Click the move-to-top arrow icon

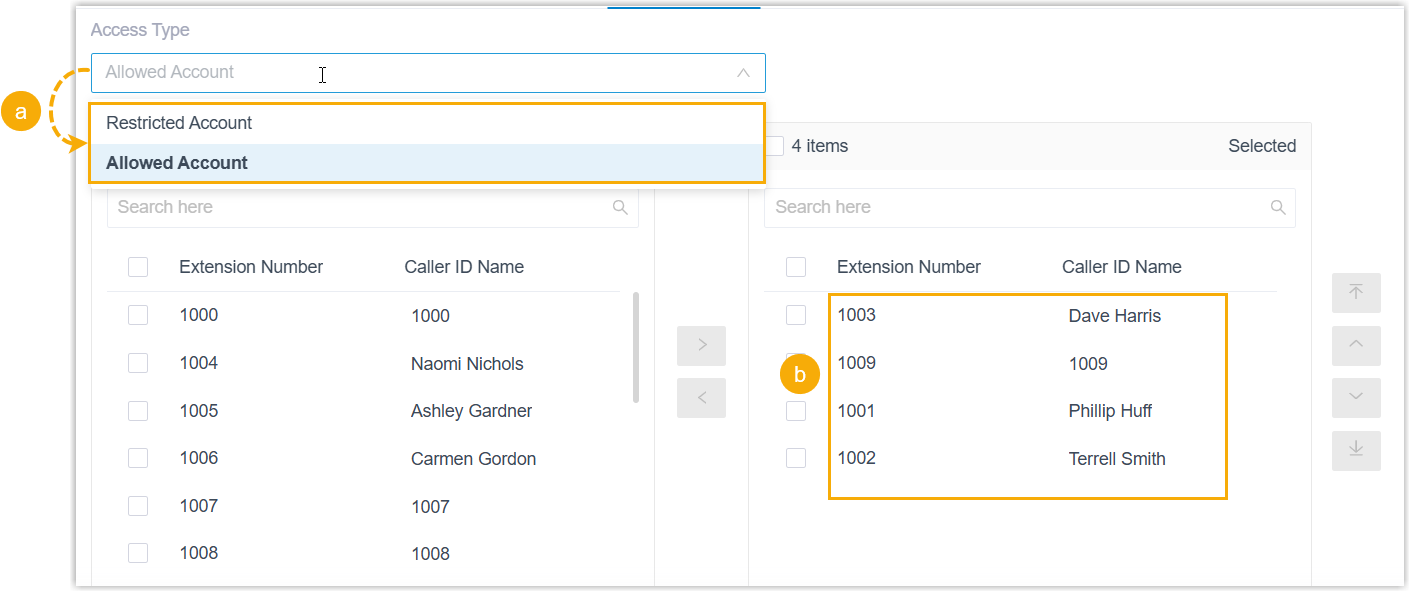[x=1356, y=293]
